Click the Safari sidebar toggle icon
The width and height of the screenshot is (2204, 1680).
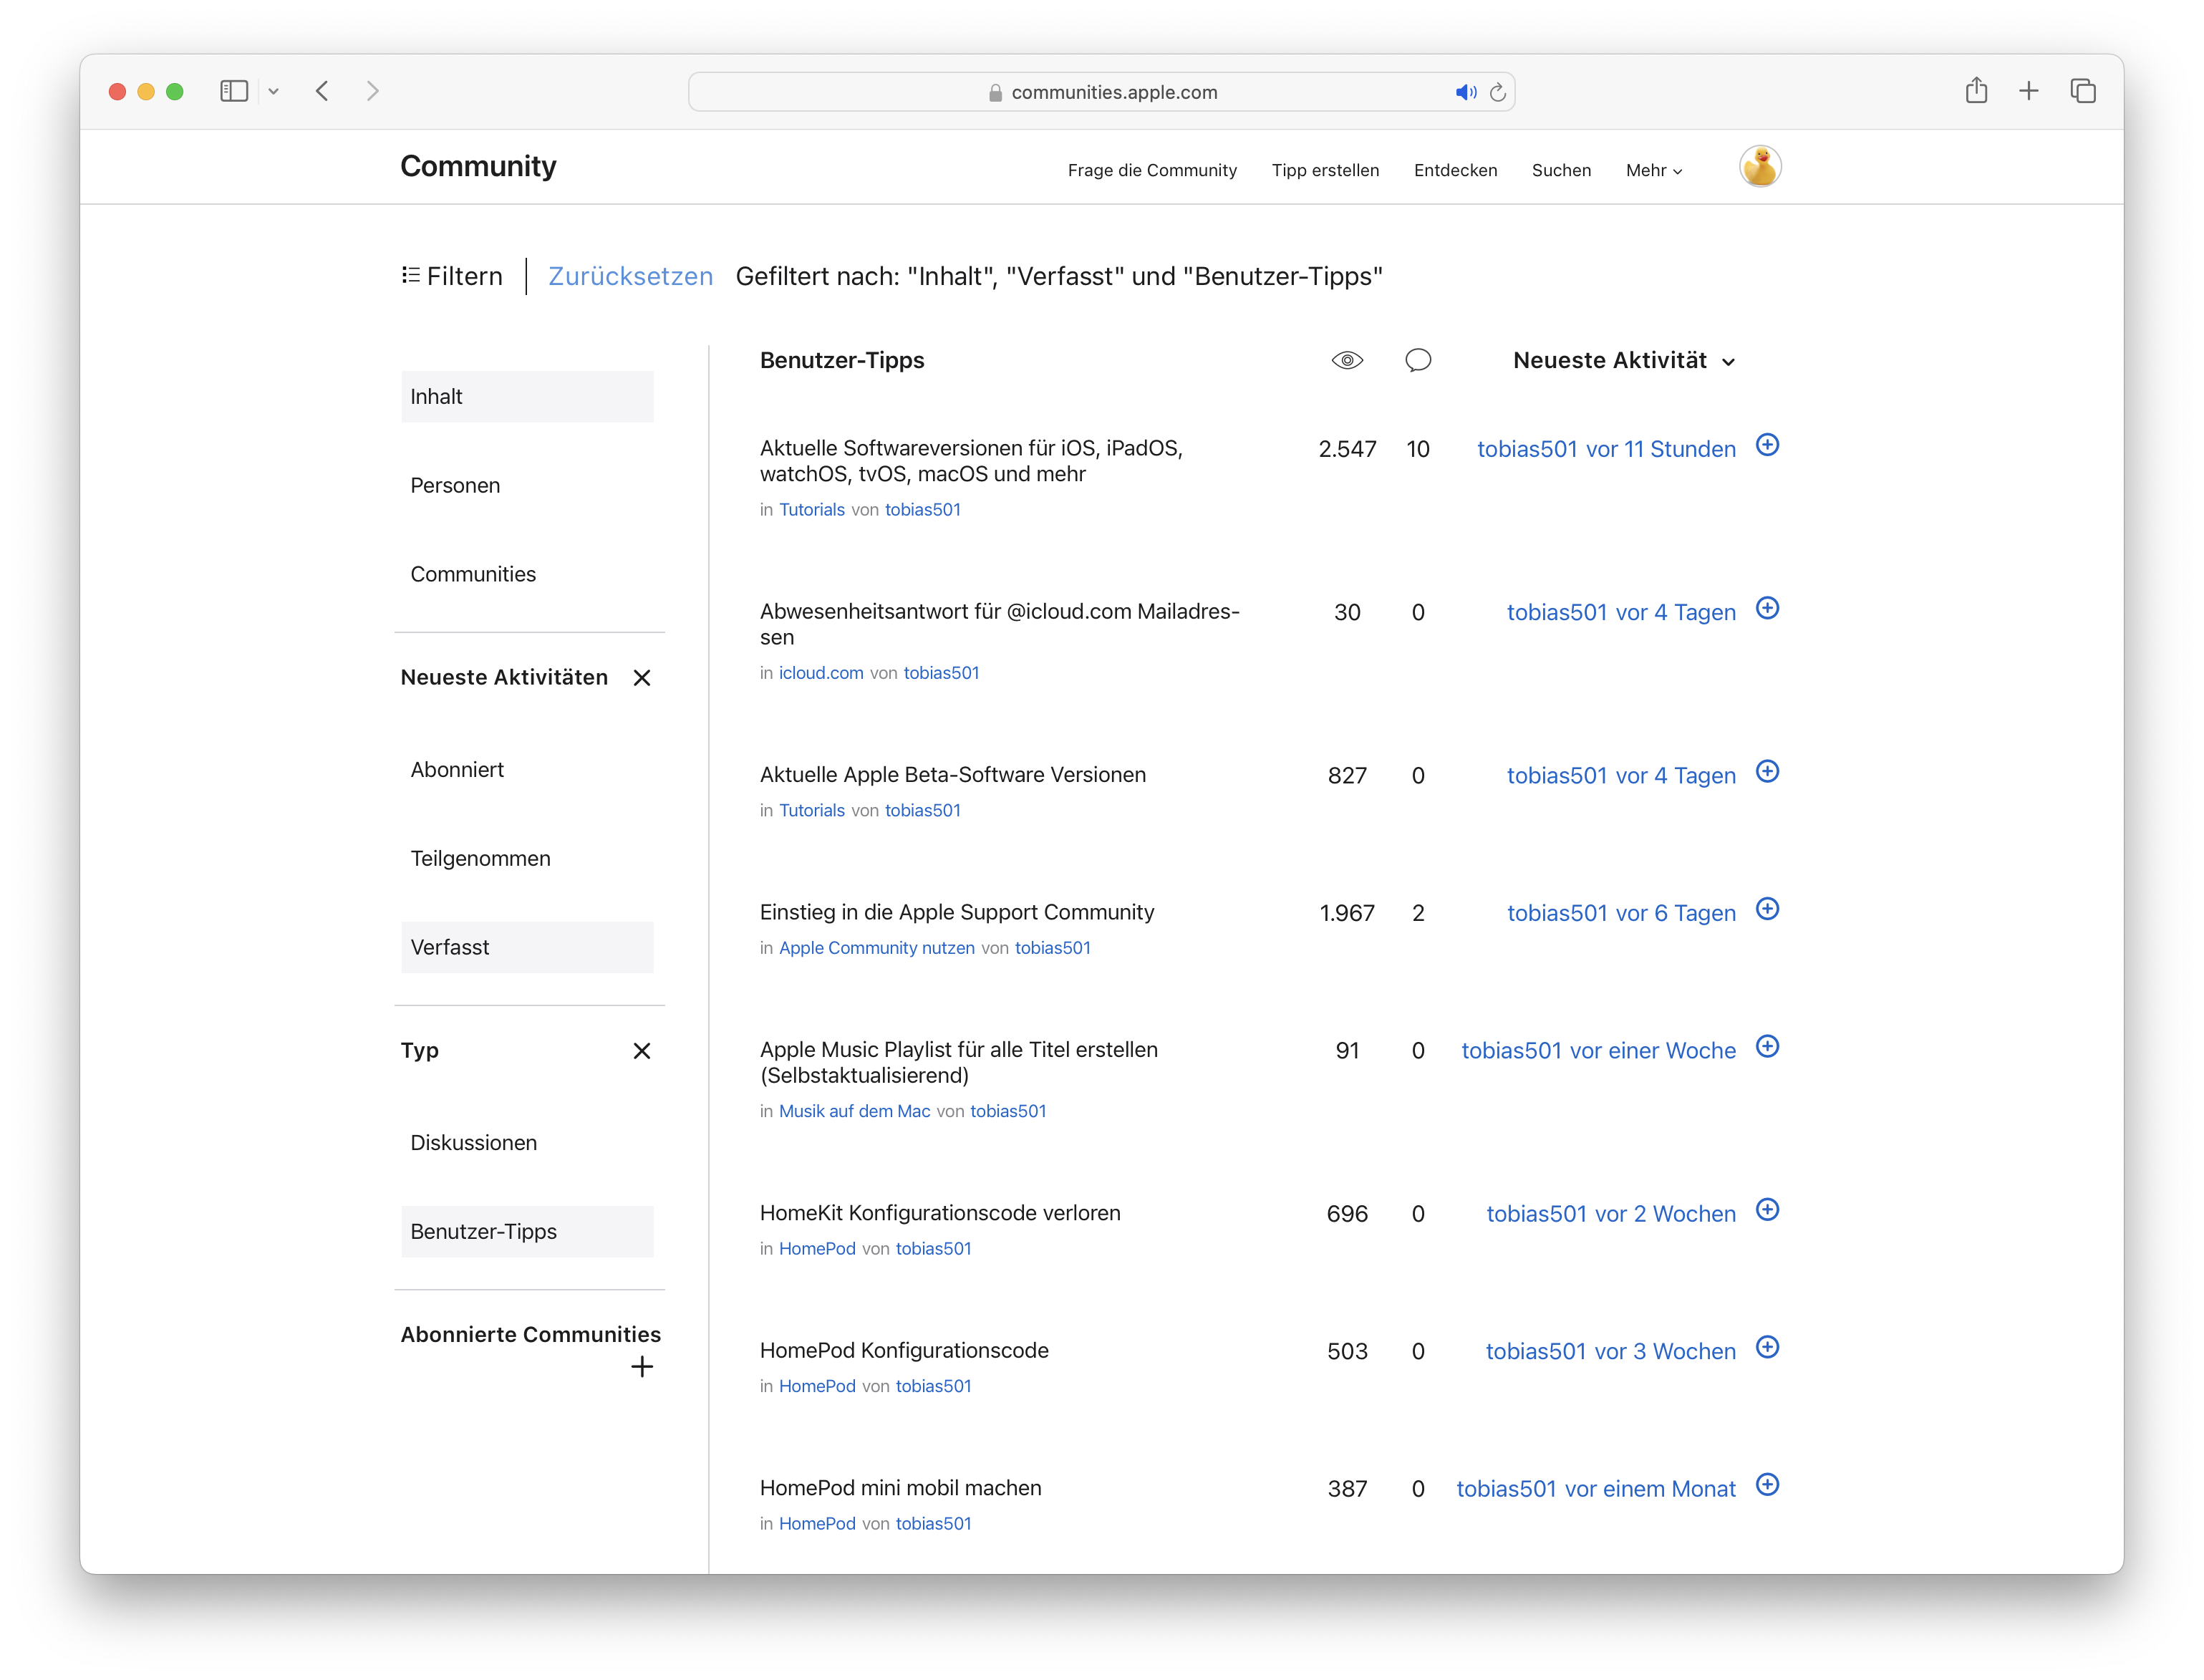pyautogui.click(x=234, y=91)
